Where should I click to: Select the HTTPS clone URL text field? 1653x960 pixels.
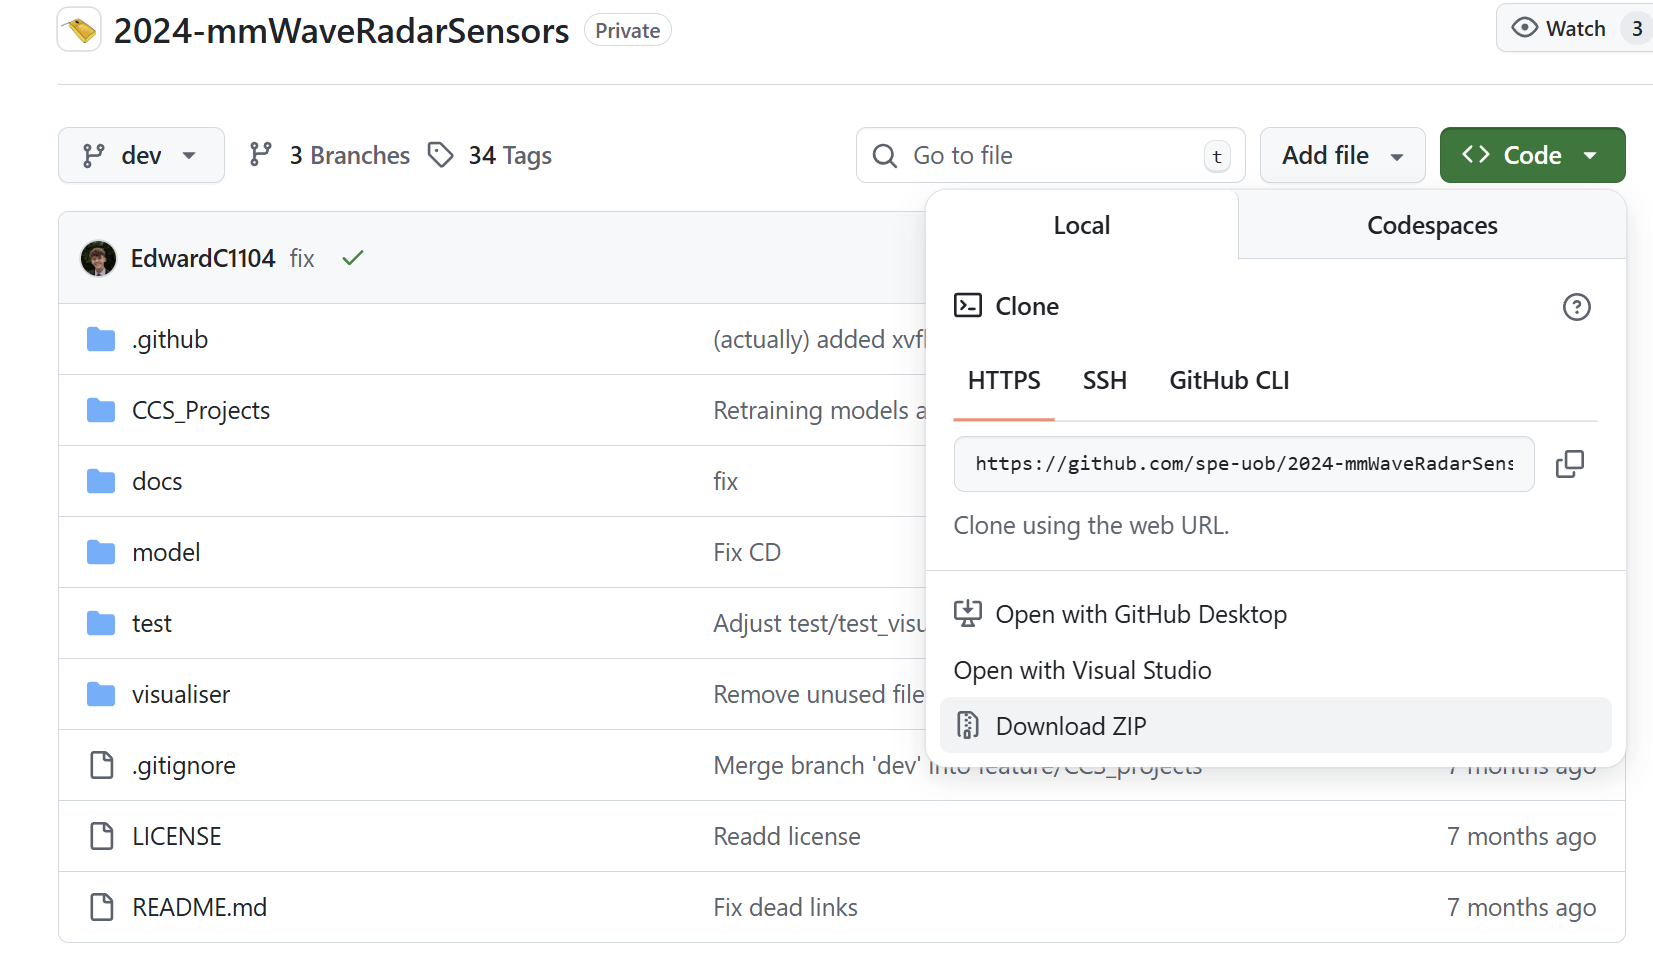point(1244,464)
